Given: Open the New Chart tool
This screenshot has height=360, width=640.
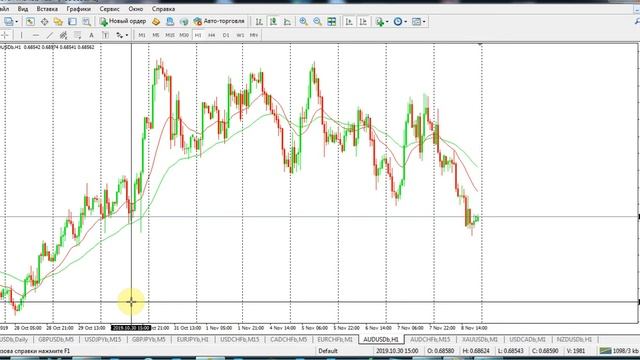Looking at the screenshot, I should [8, 22].
